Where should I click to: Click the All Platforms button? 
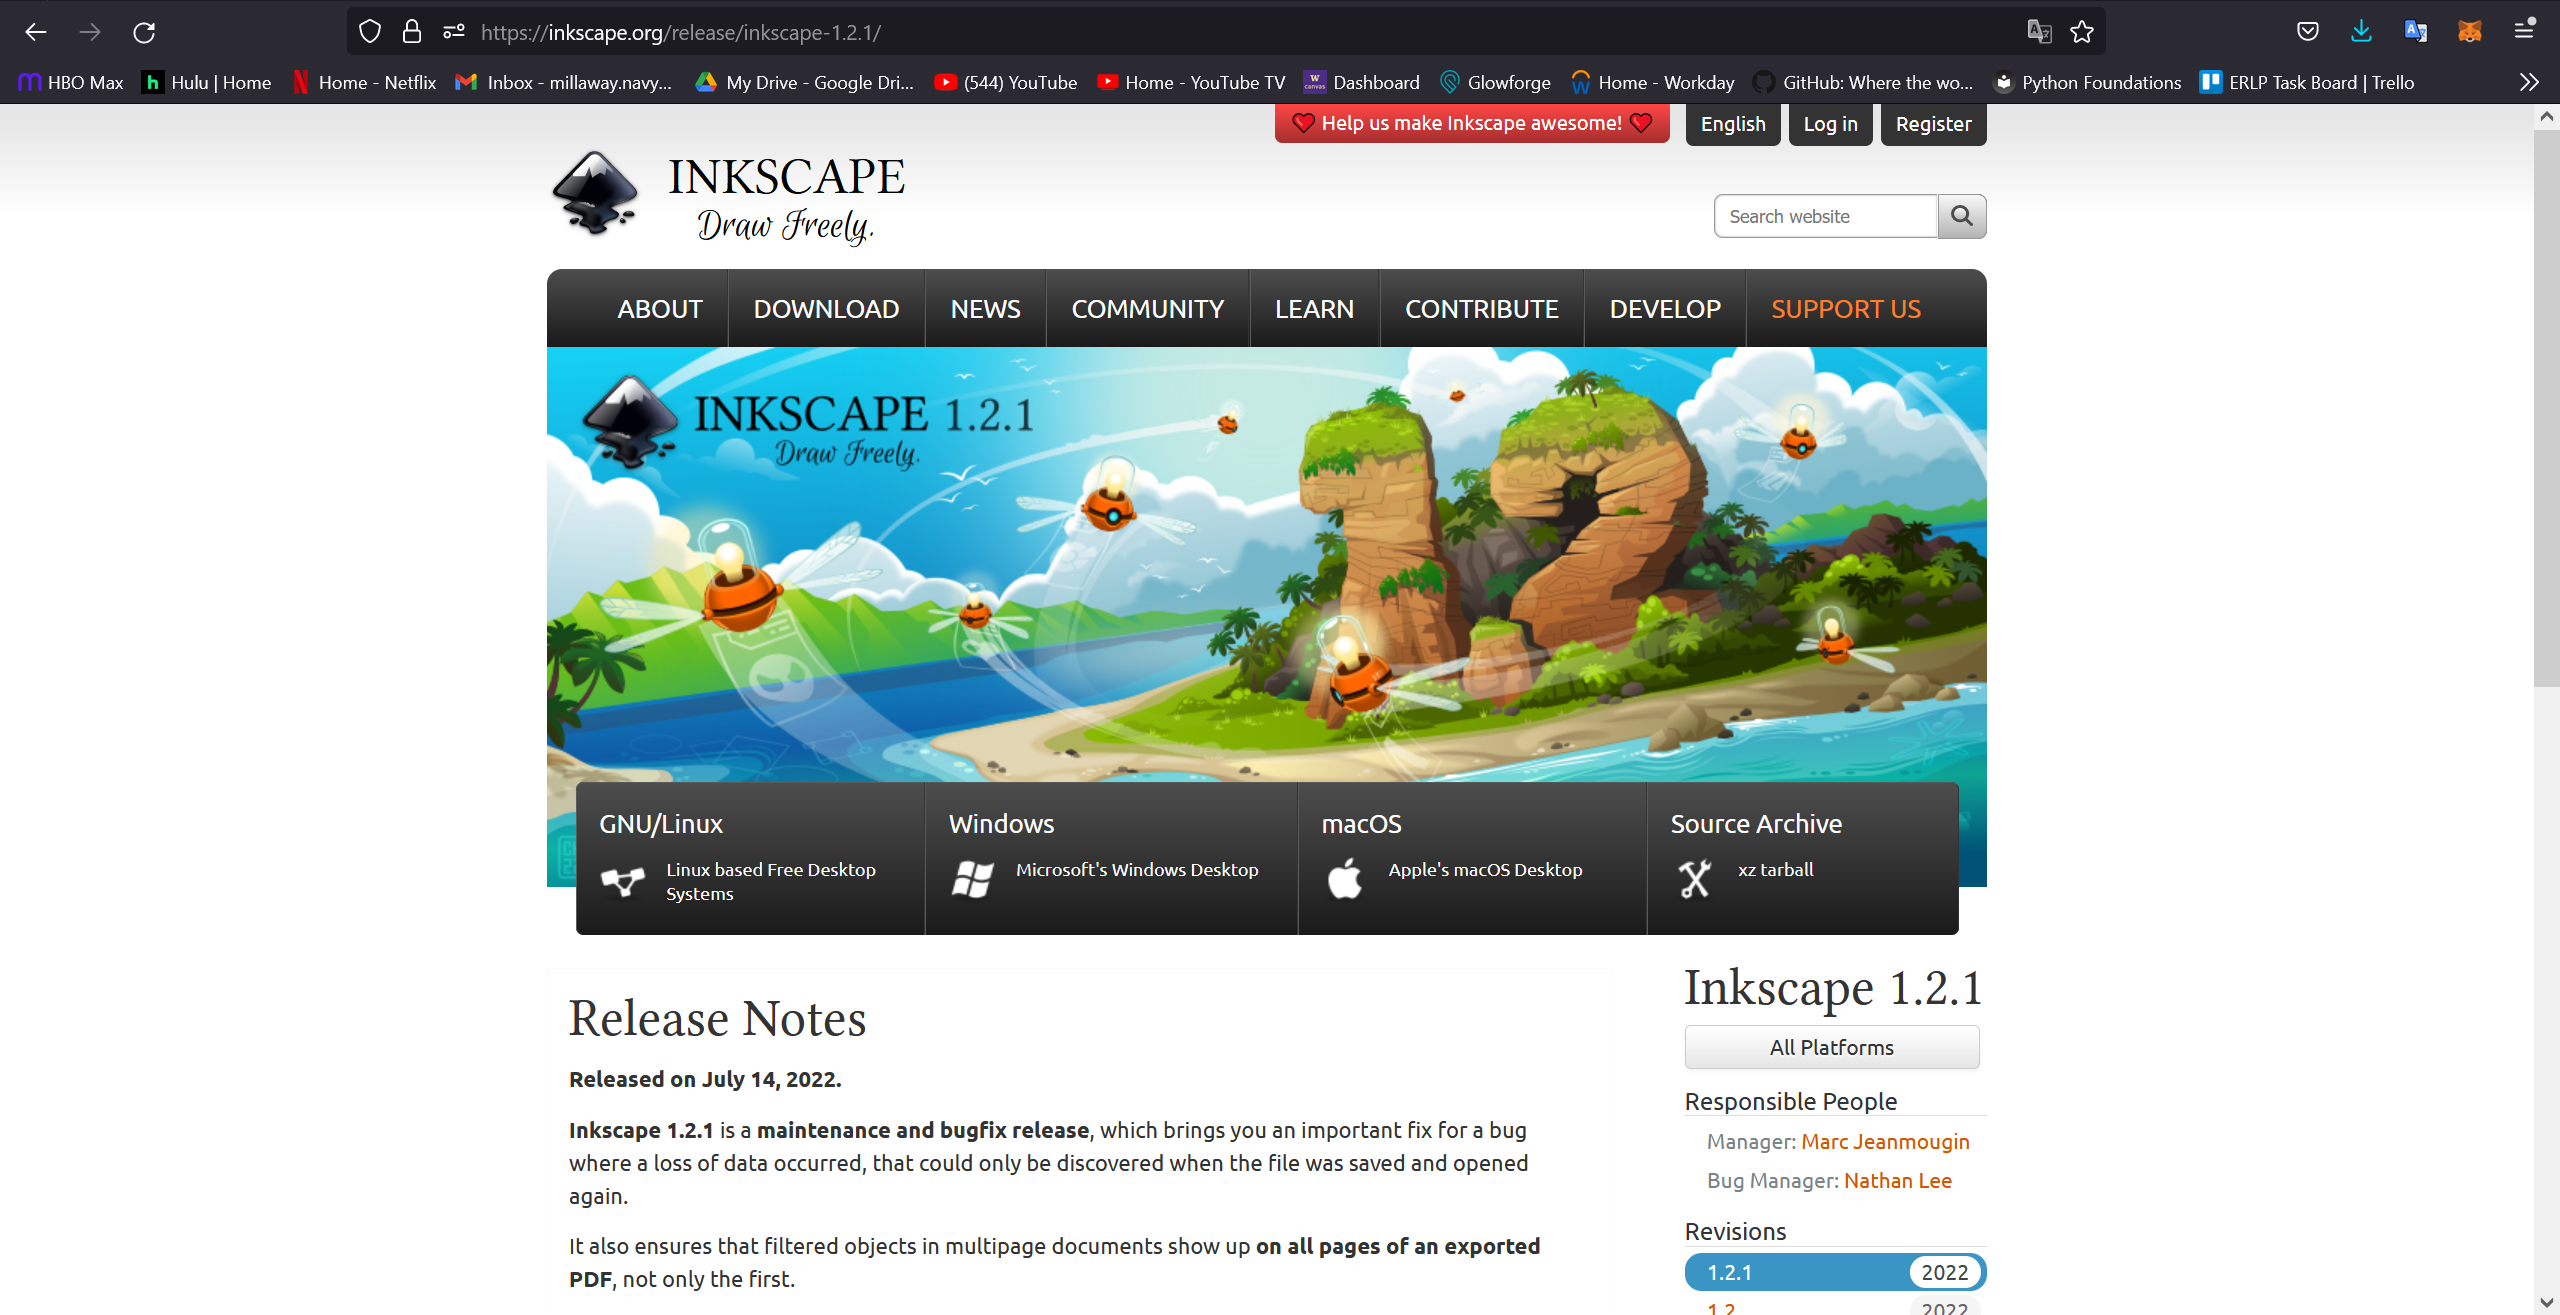click(1832, 1047)
